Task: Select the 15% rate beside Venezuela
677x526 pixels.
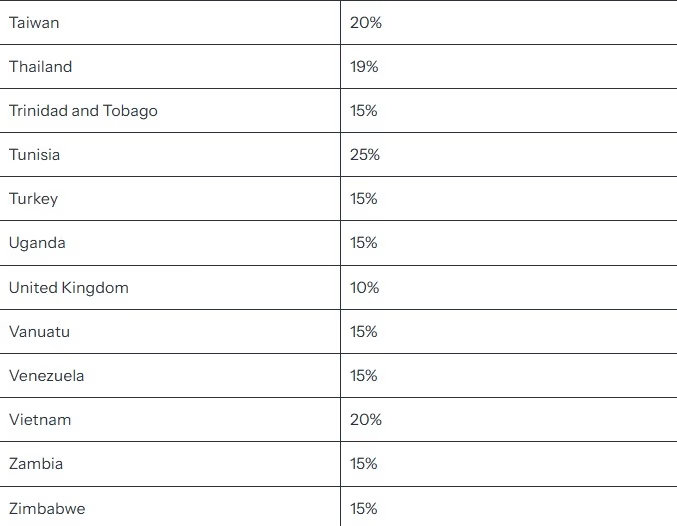Action: 364,376
